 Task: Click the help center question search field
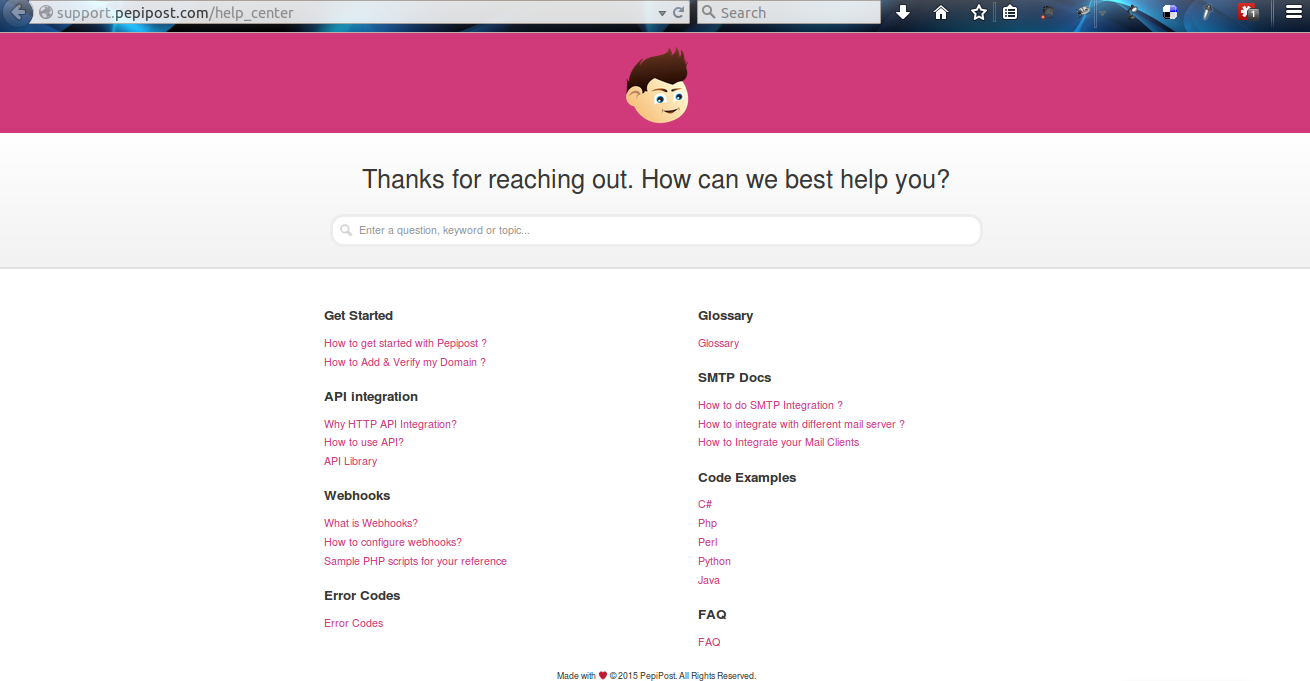click(x=656, y=230)
